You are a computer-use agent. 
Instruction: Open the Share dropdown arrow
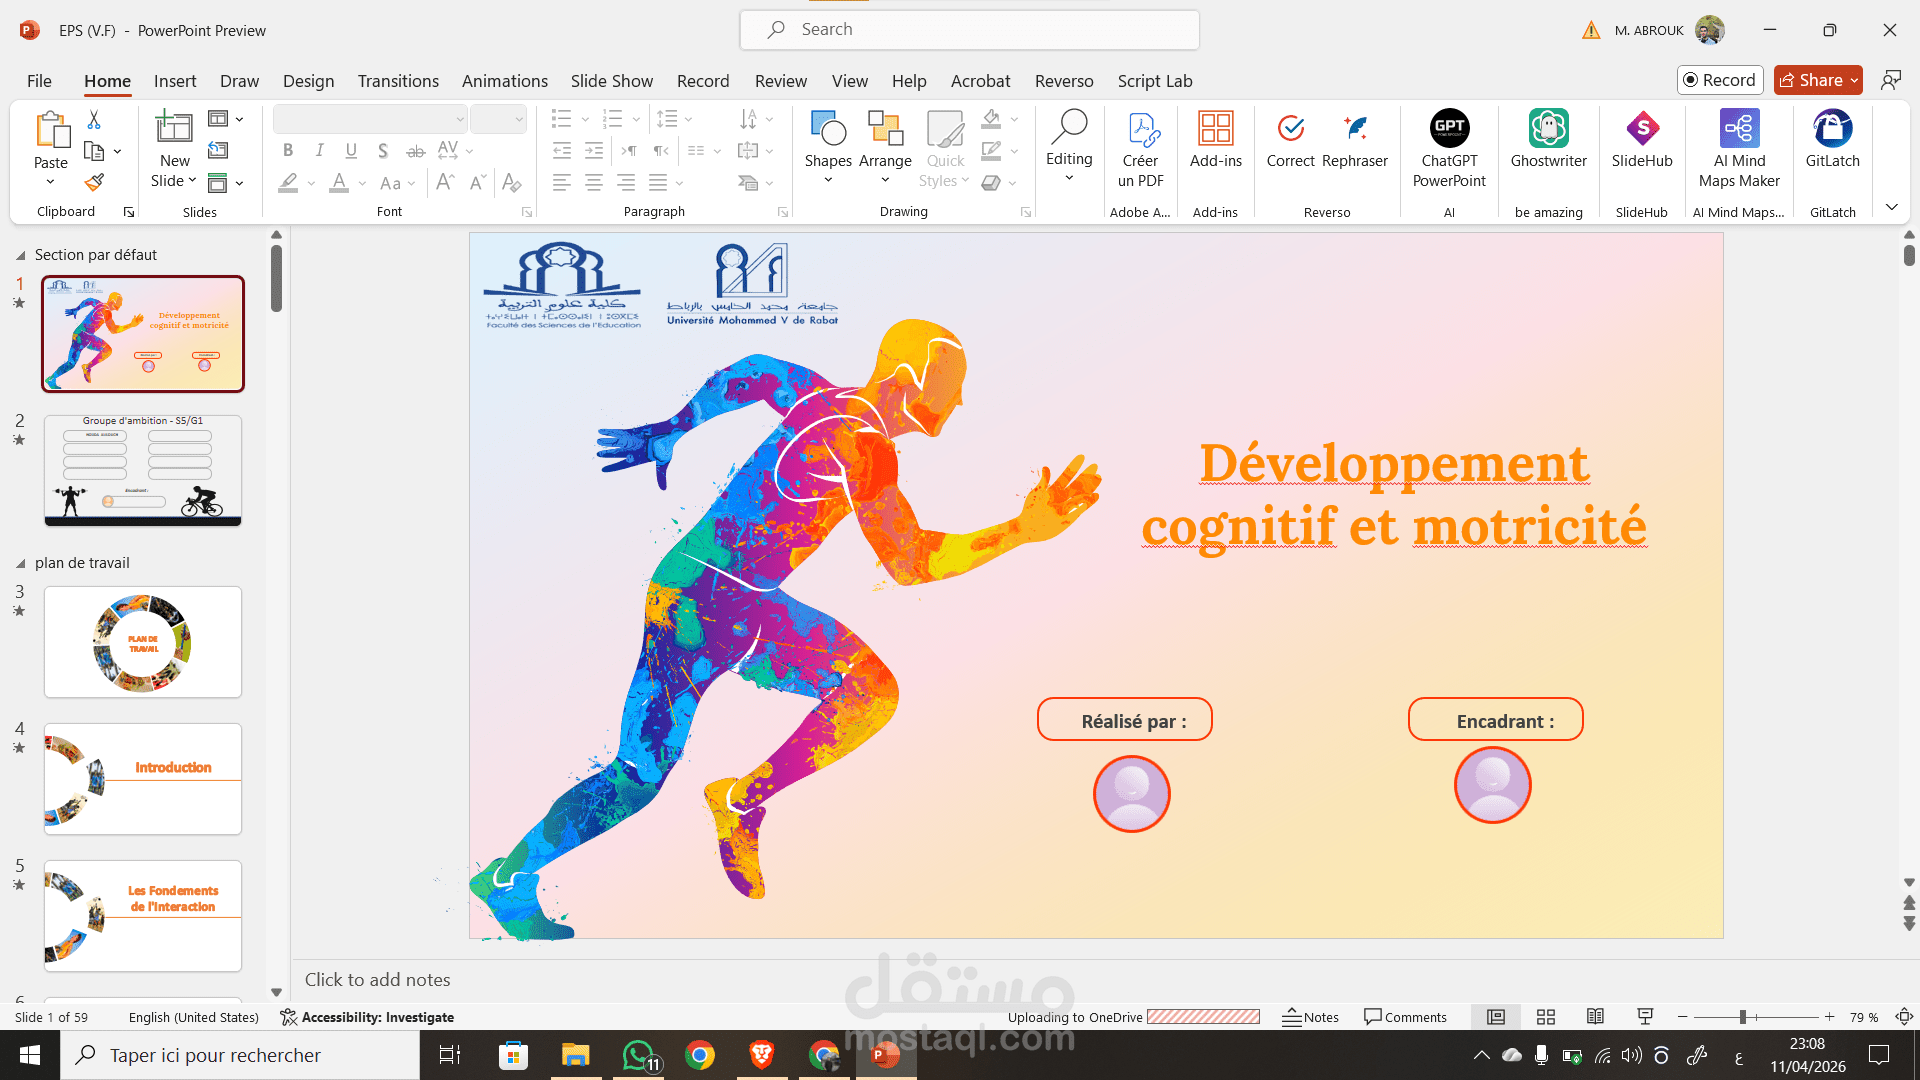1854,80
